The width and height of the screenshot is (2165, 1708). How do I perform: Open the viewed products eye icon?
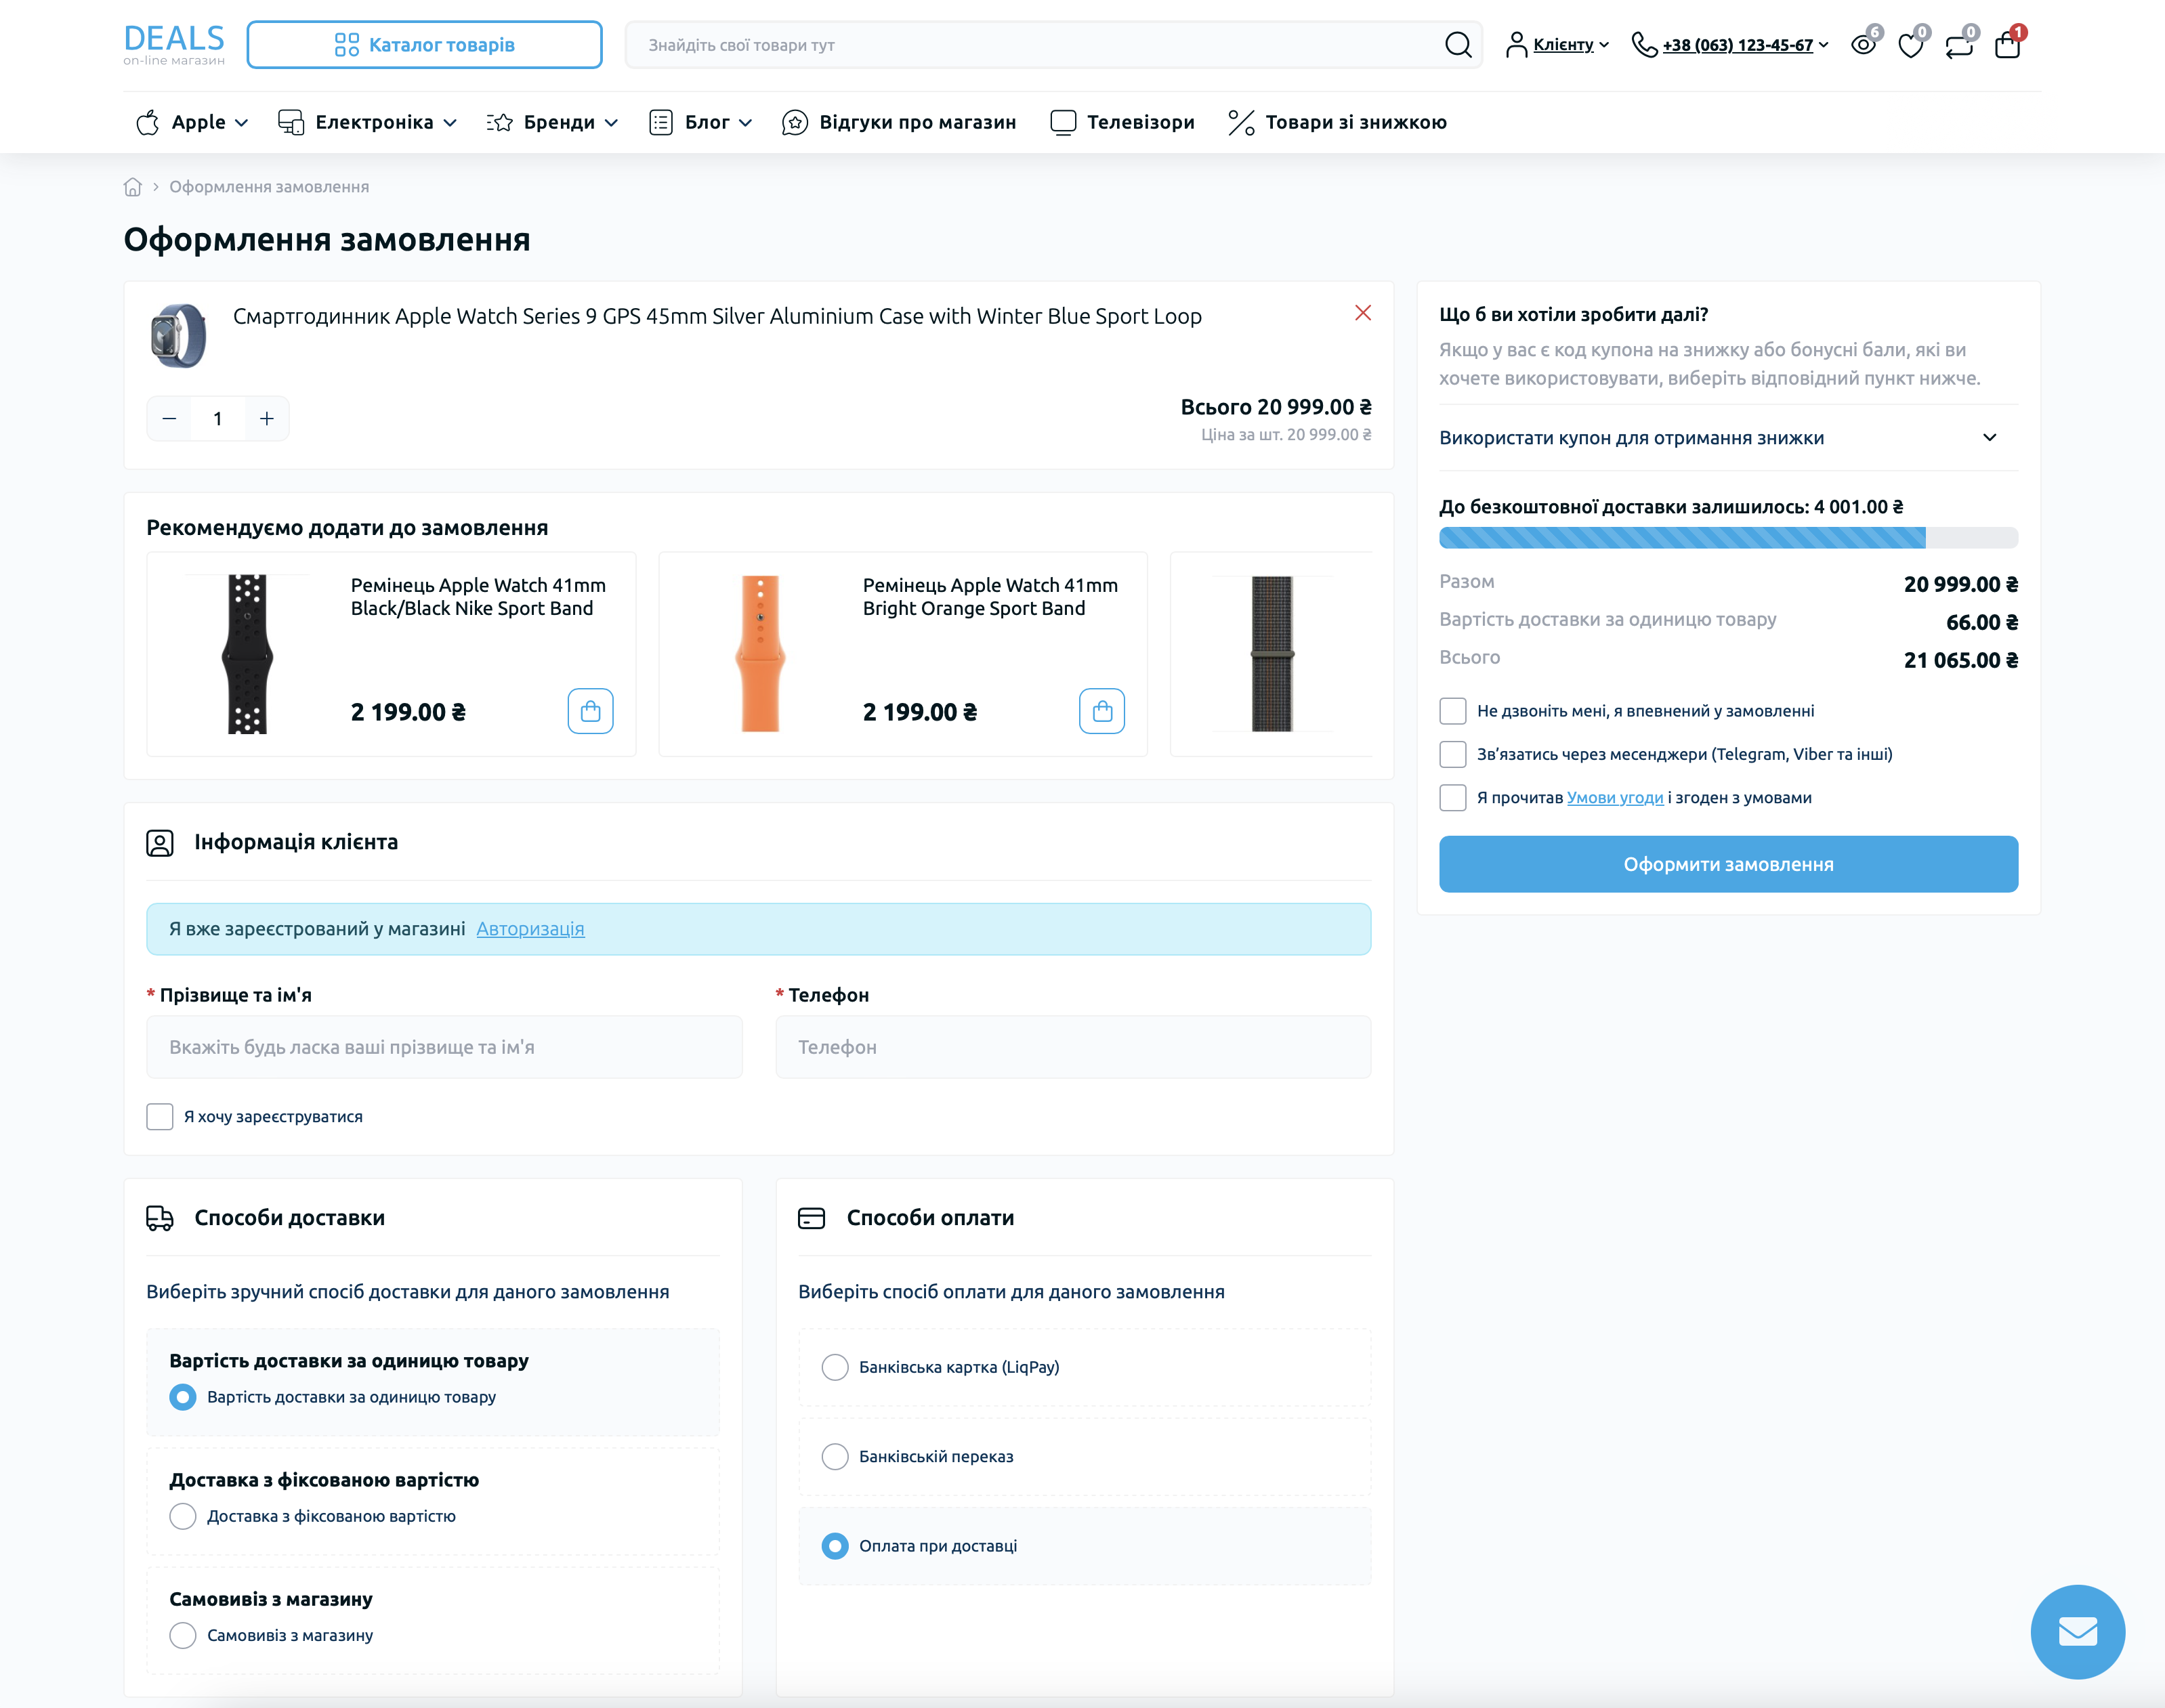click(x=1863, y=45)
